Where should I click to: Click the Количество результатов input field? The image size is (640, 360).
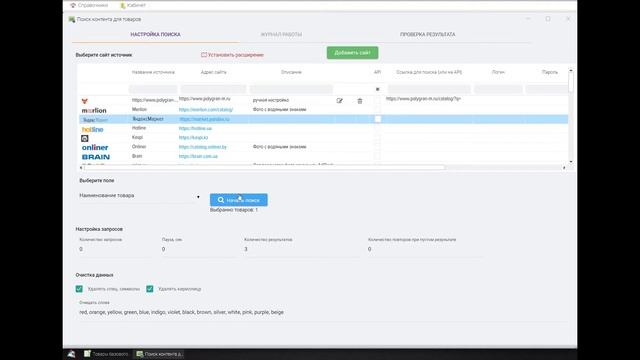click(301, 249)
